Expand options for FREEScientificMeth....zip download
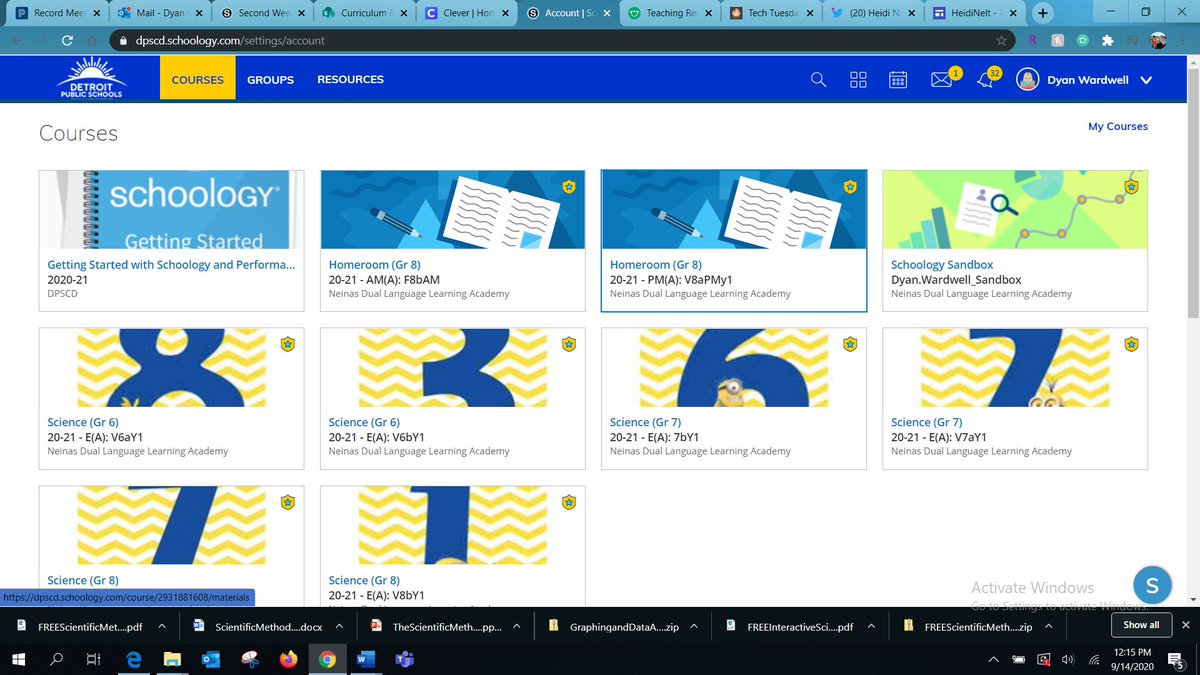 [1050, 626]
